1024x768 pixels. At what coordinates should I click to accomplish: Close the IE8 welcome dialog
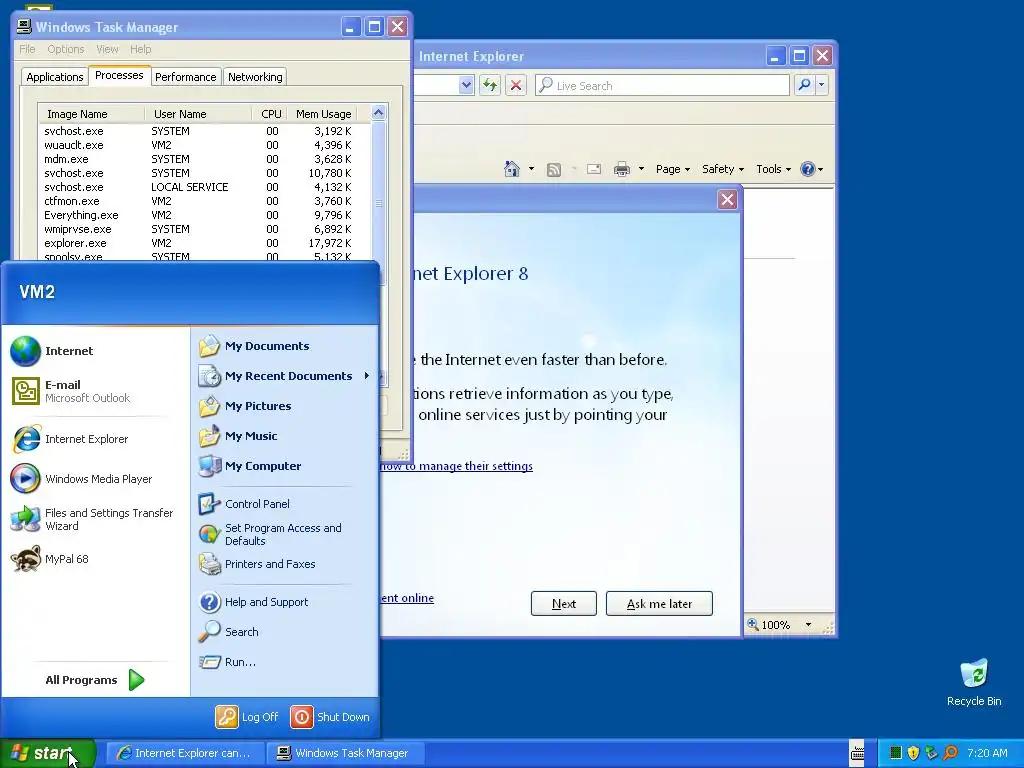[727, 200]
